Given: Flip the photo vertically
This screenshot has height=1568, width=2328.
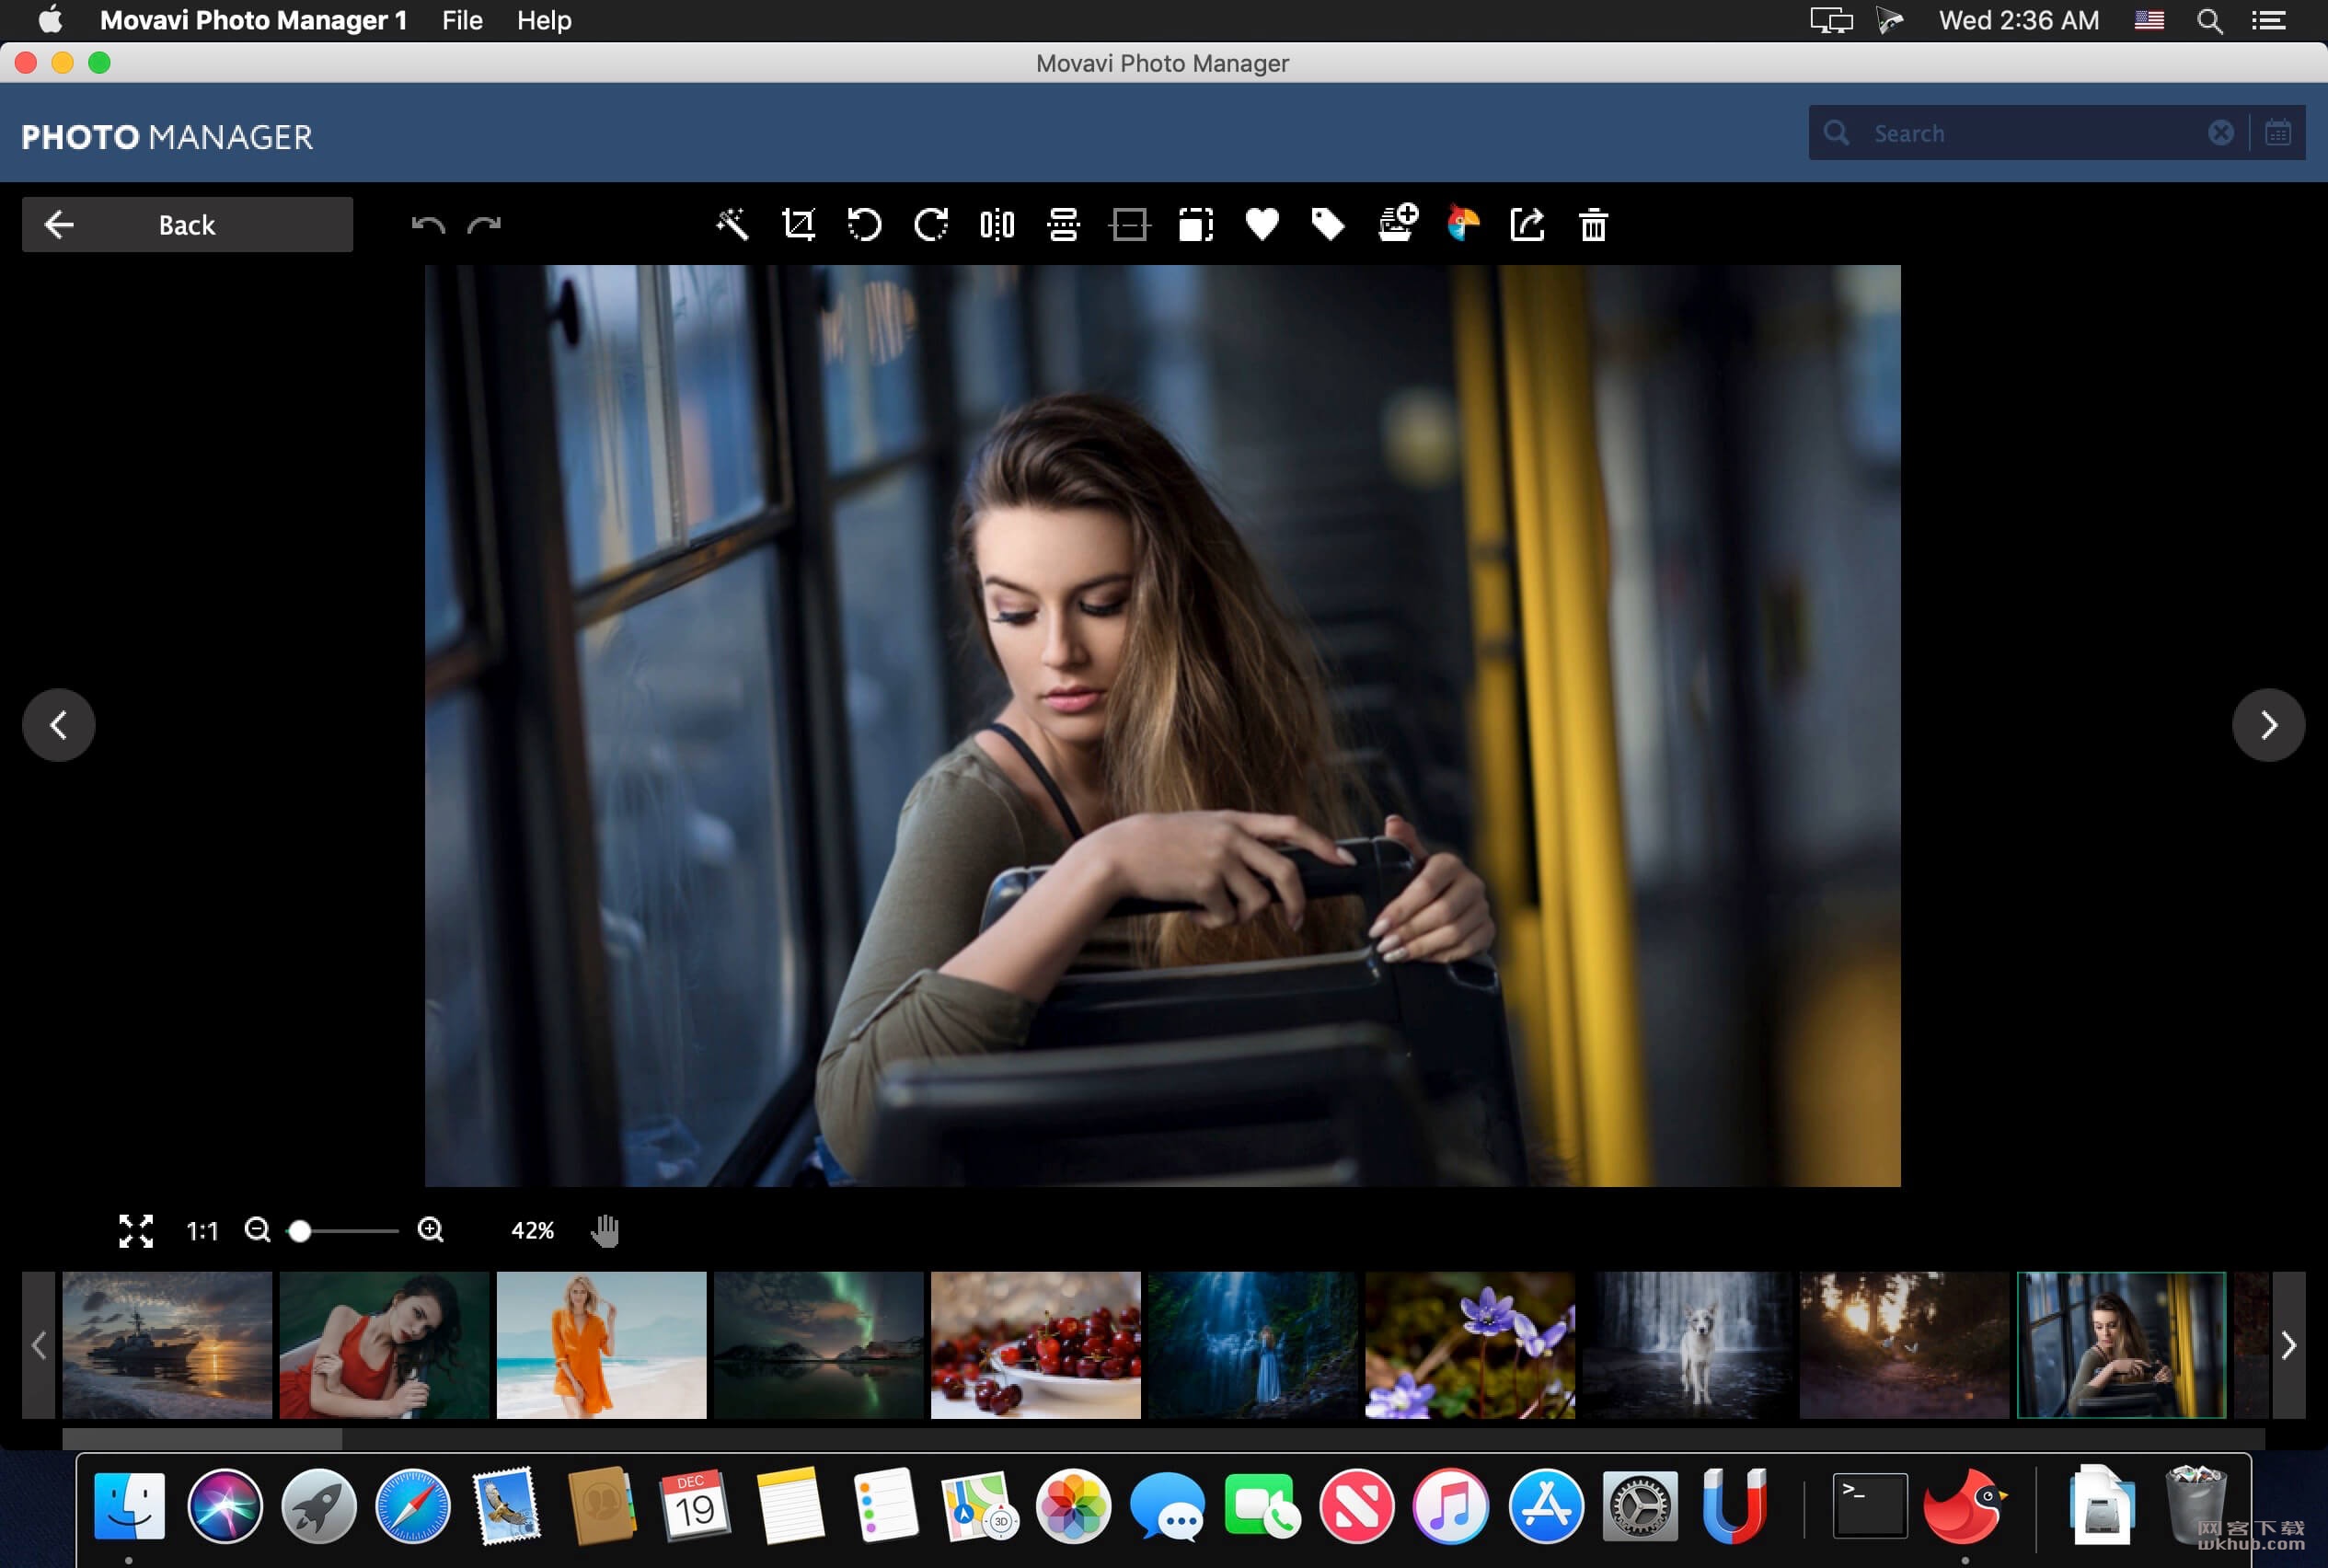Looking at the screenshot, I should click(1063, 224).
